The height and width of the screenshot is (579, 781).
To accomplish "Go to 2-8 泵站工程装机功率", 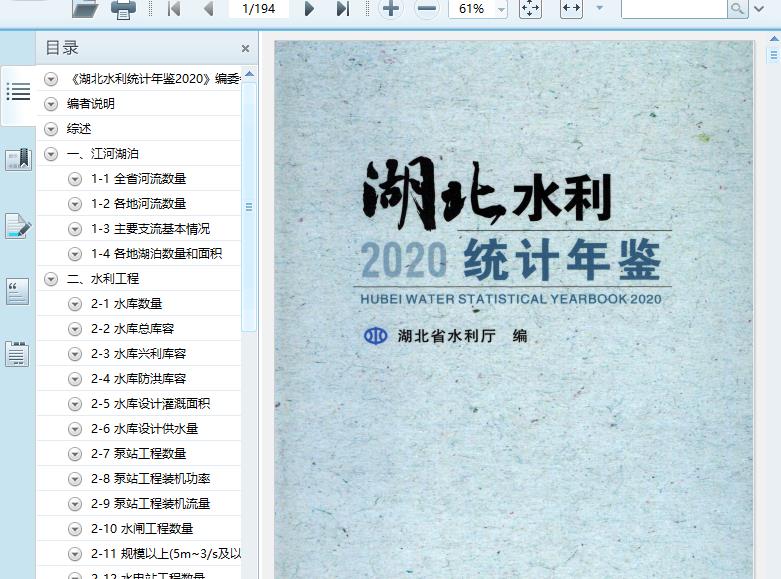I will [150, 478].
